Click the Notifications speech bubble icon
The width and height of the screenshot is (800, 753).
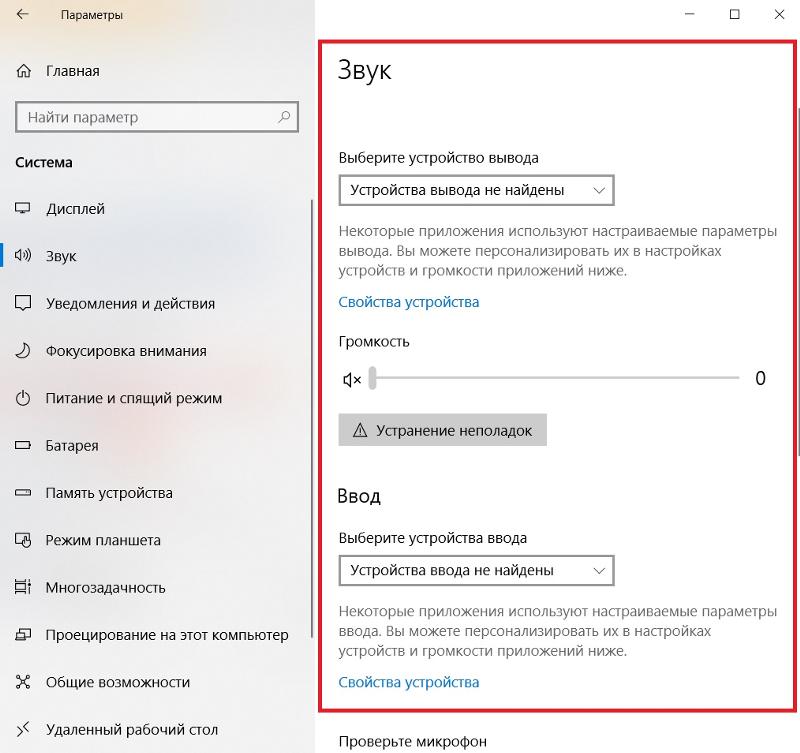coord(23,303)
